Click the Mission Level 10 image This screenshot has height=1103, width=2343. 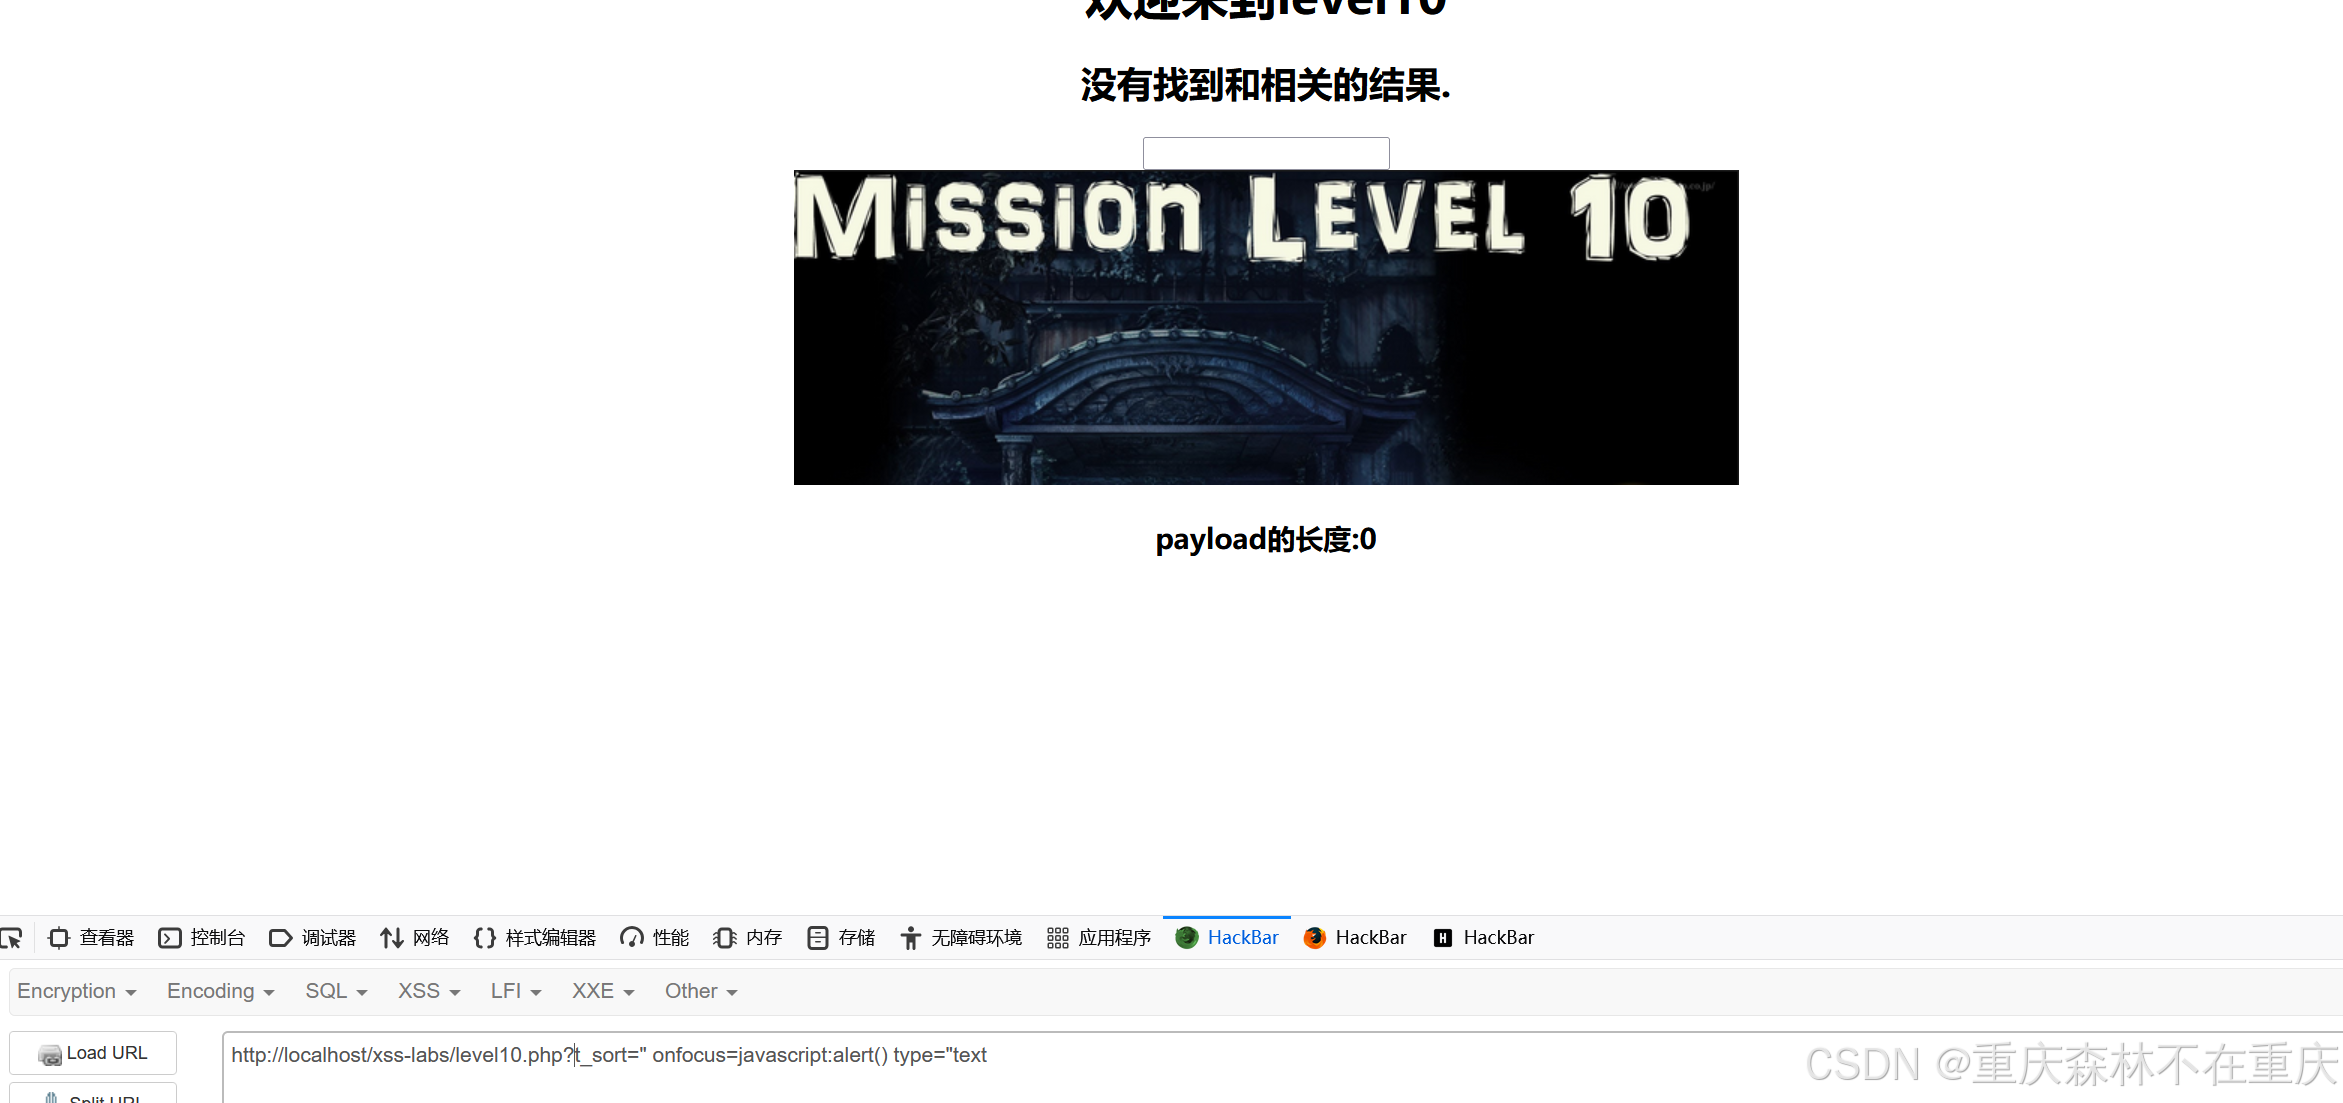click(1265, 327)
